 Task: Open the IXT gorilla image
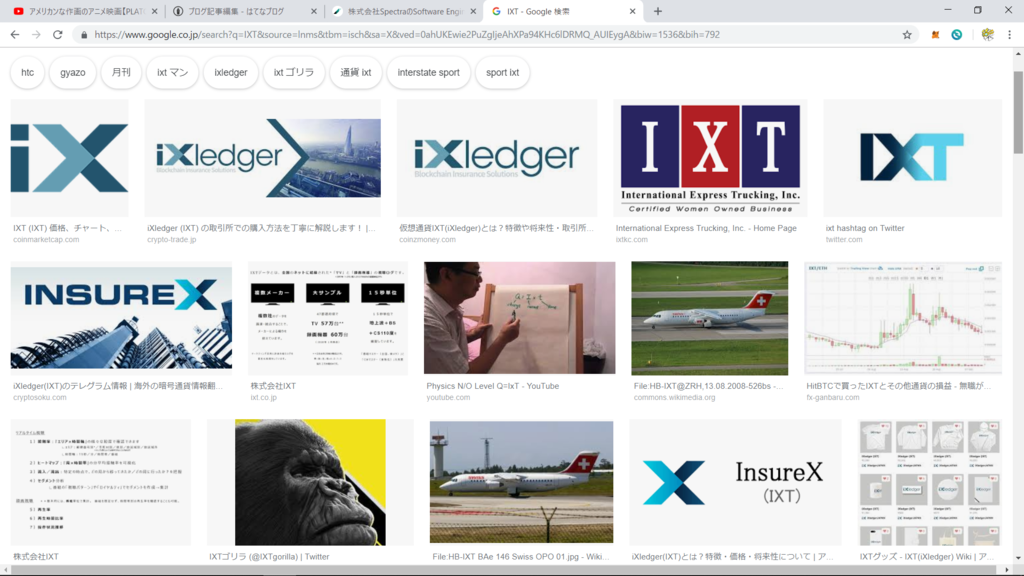(310, 483)
